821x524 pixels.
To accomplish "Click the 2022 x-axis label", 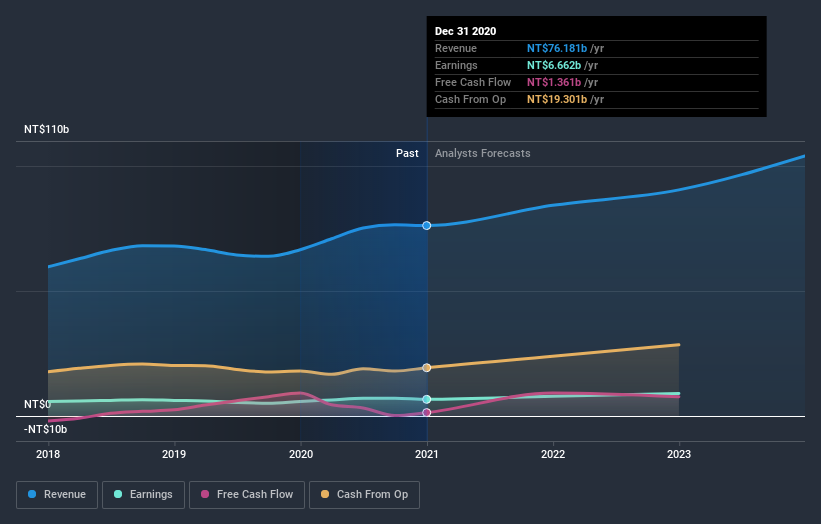I will point(553,454).
